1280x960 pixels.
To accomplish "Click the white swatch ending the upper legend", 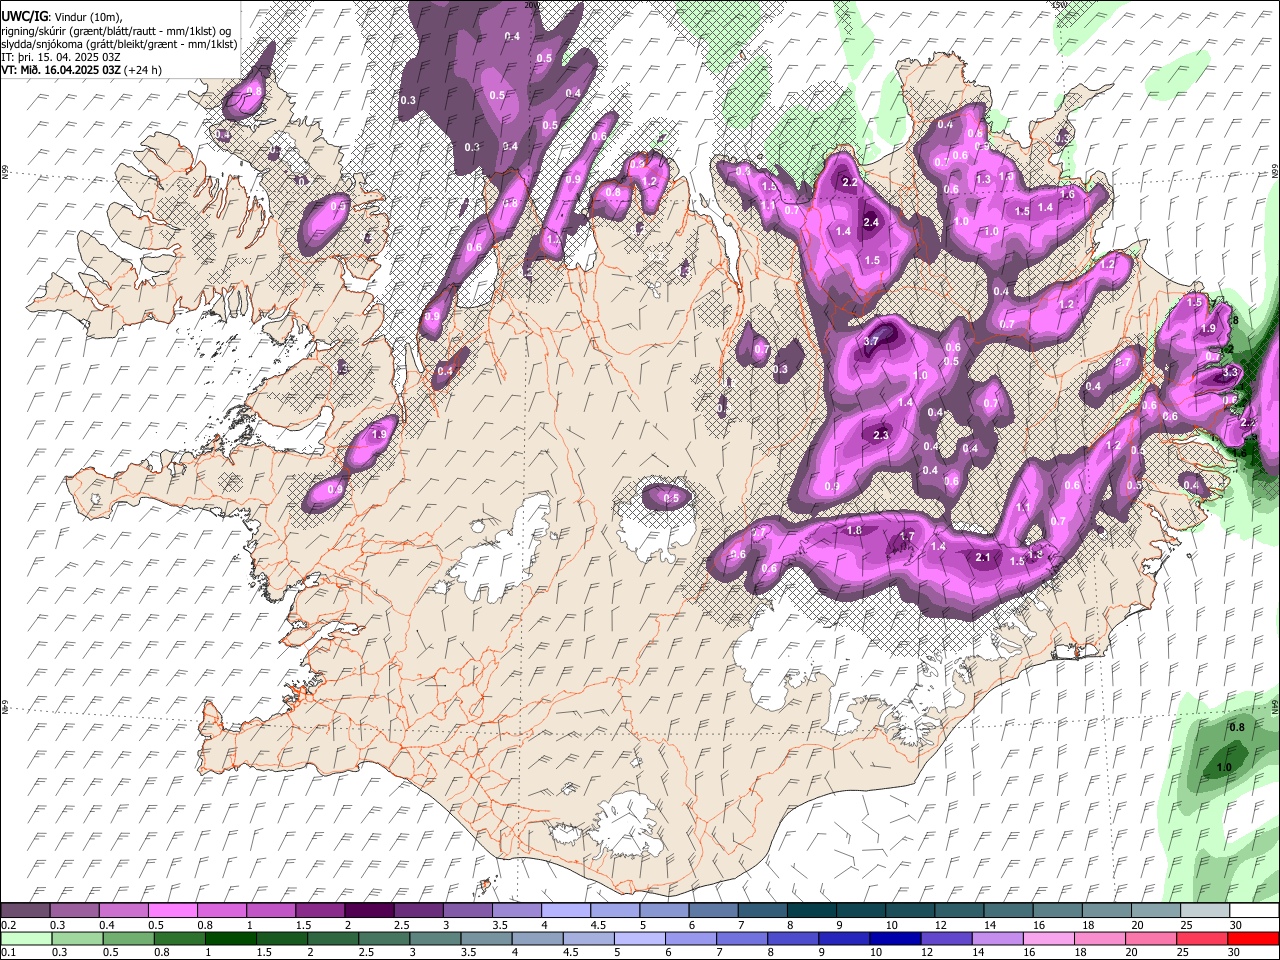I will [1254, 910].
